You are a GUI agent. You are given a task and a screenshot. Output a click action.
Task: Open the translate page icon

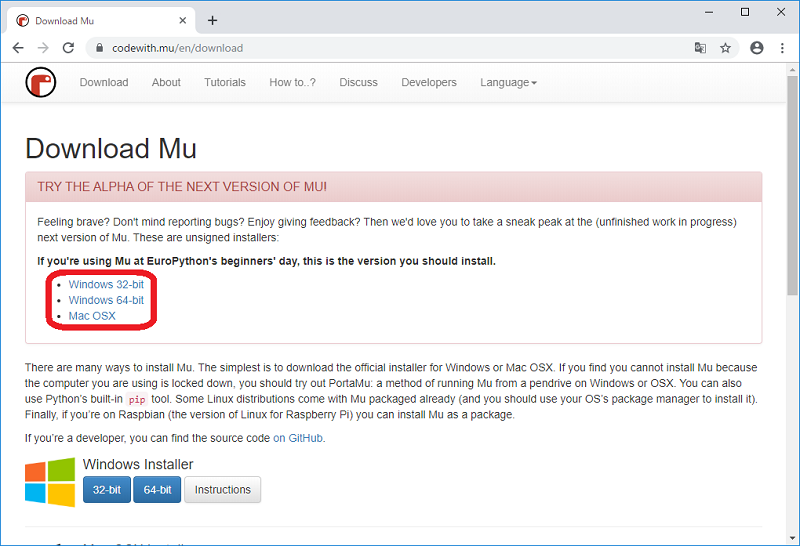(x=700, y=48)
